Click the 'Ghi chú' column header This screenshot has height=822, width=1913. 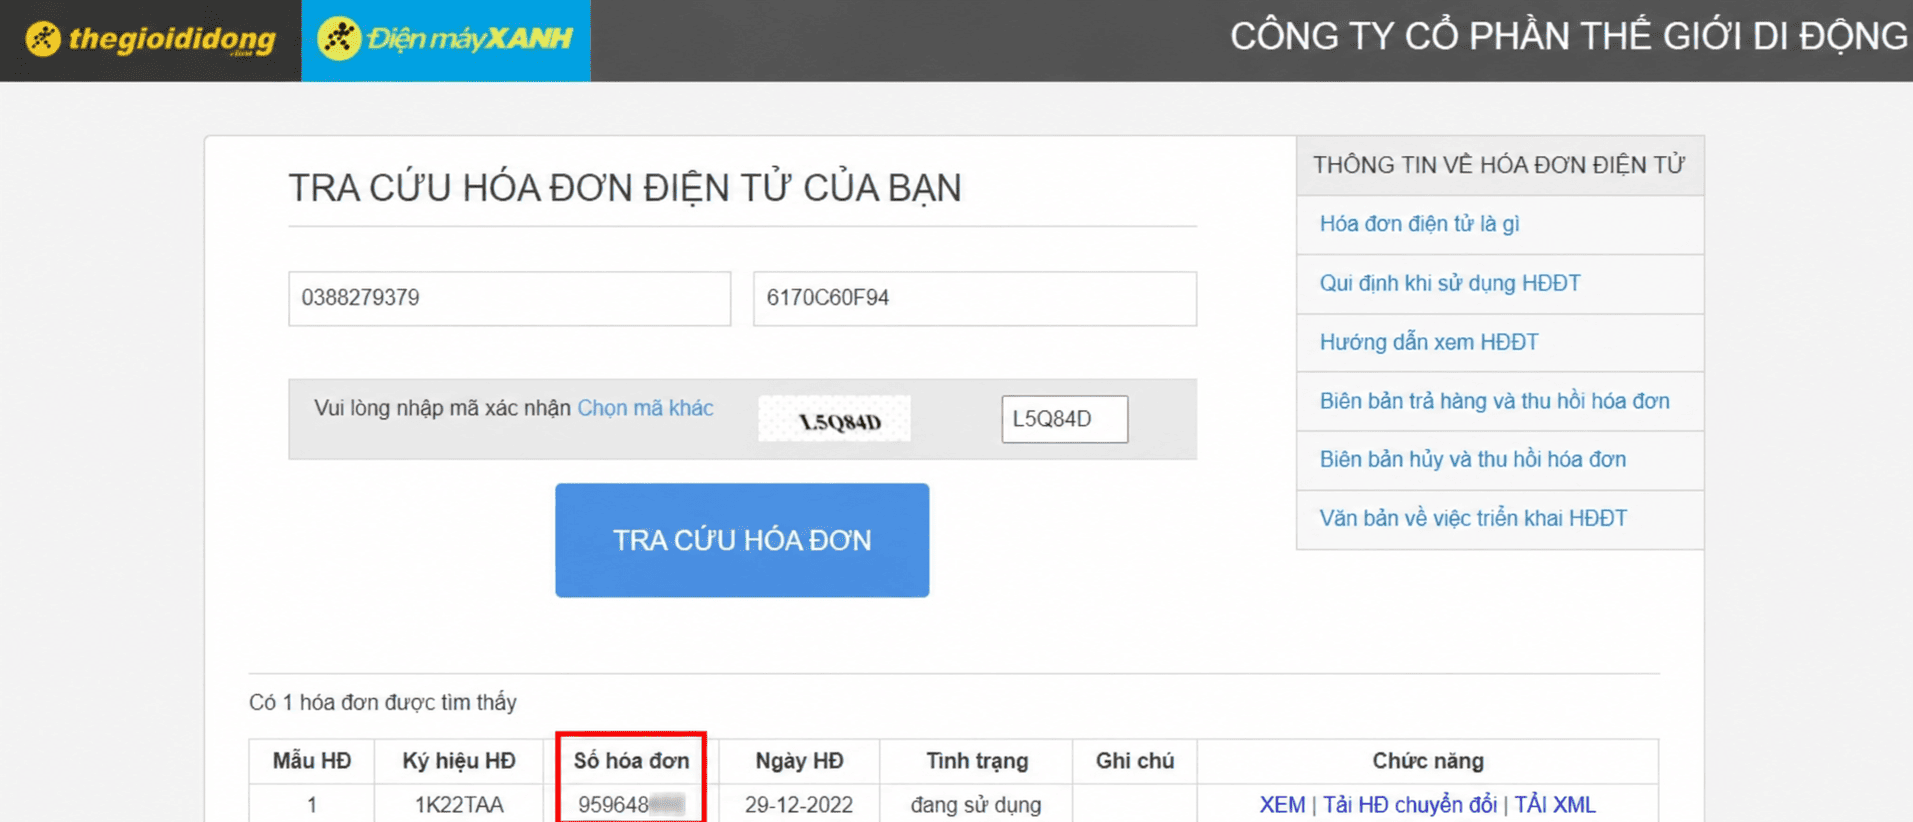1134,761
